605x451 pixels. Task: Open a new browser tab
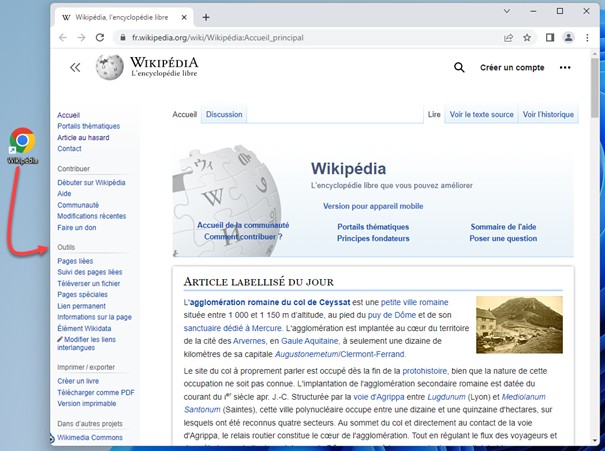click(206, 17)
